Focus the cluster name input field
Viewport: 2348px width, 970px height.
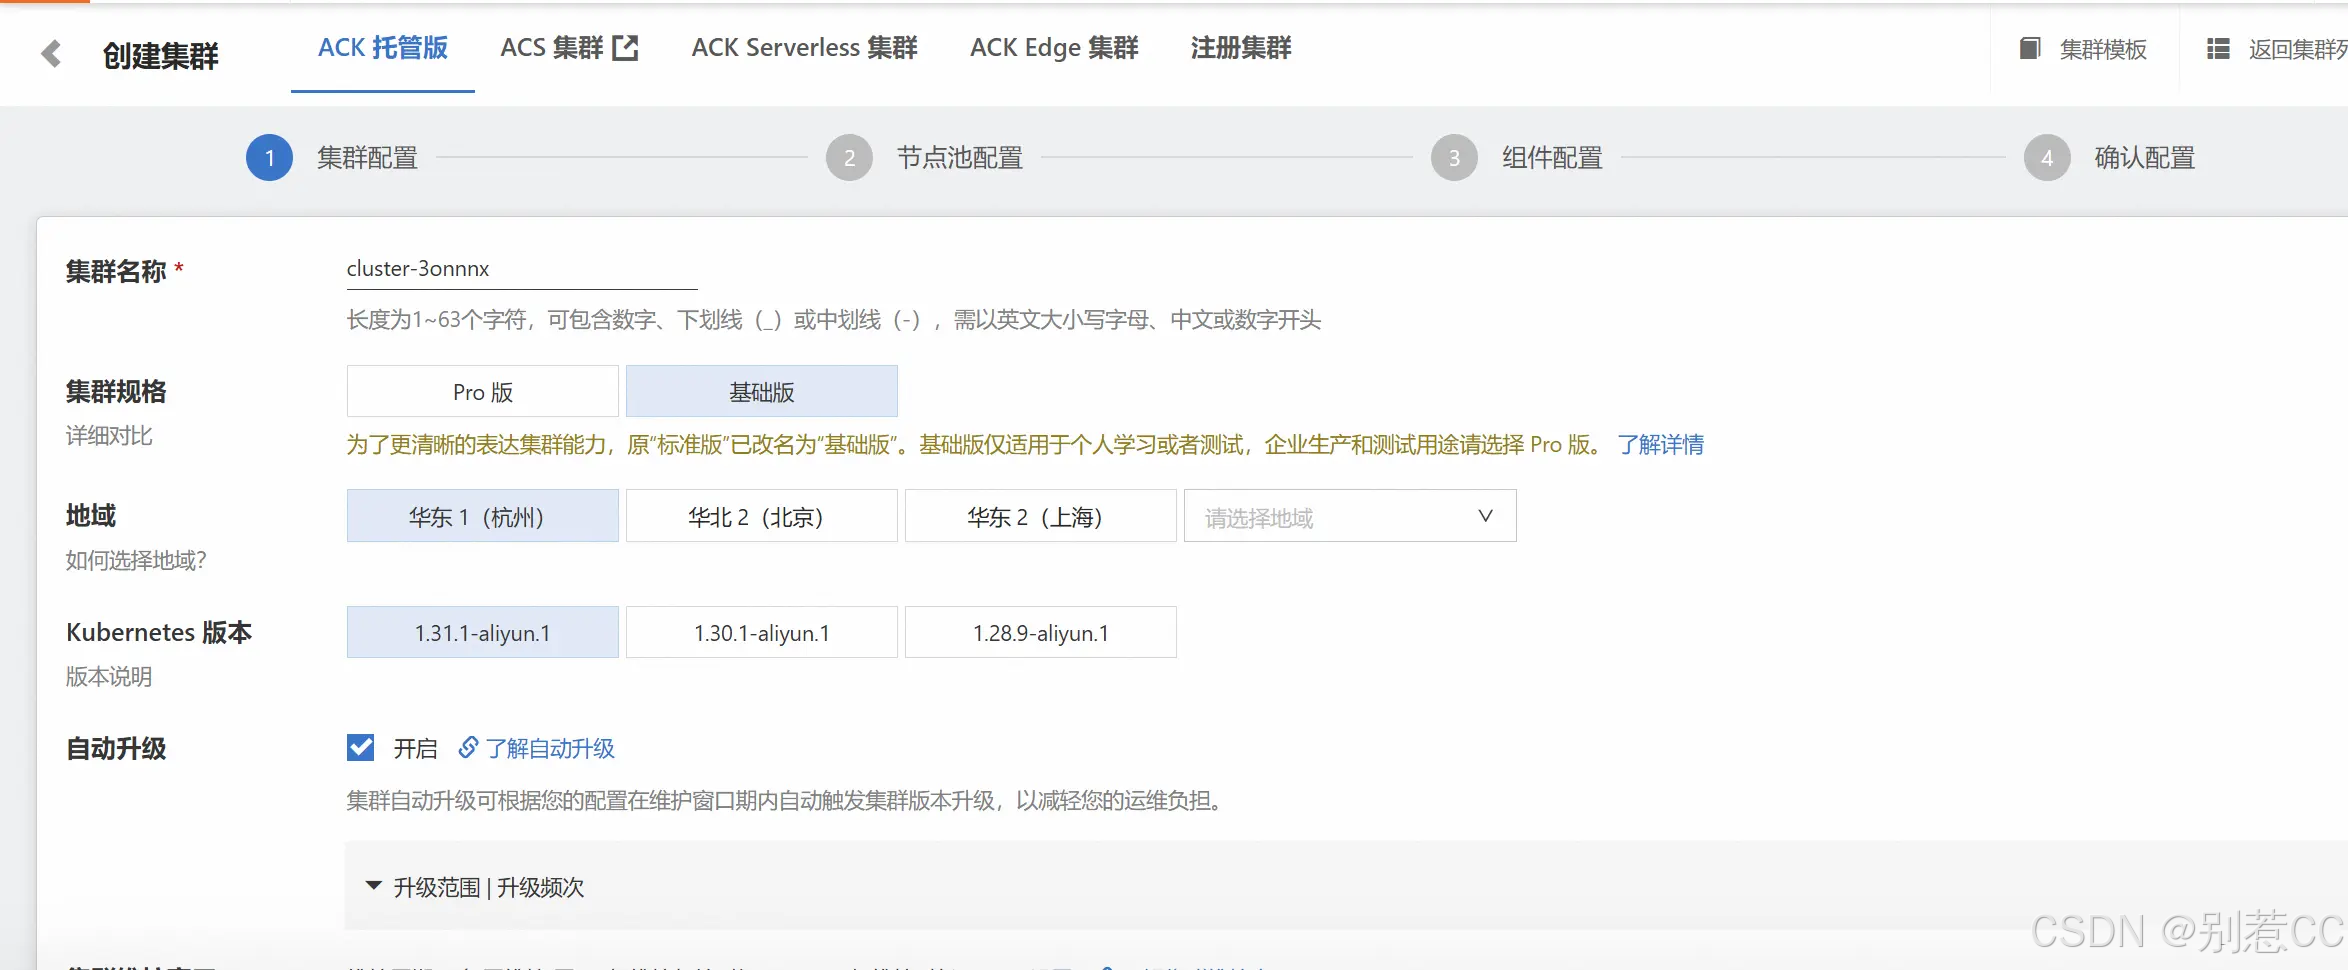tap(522, 269)
